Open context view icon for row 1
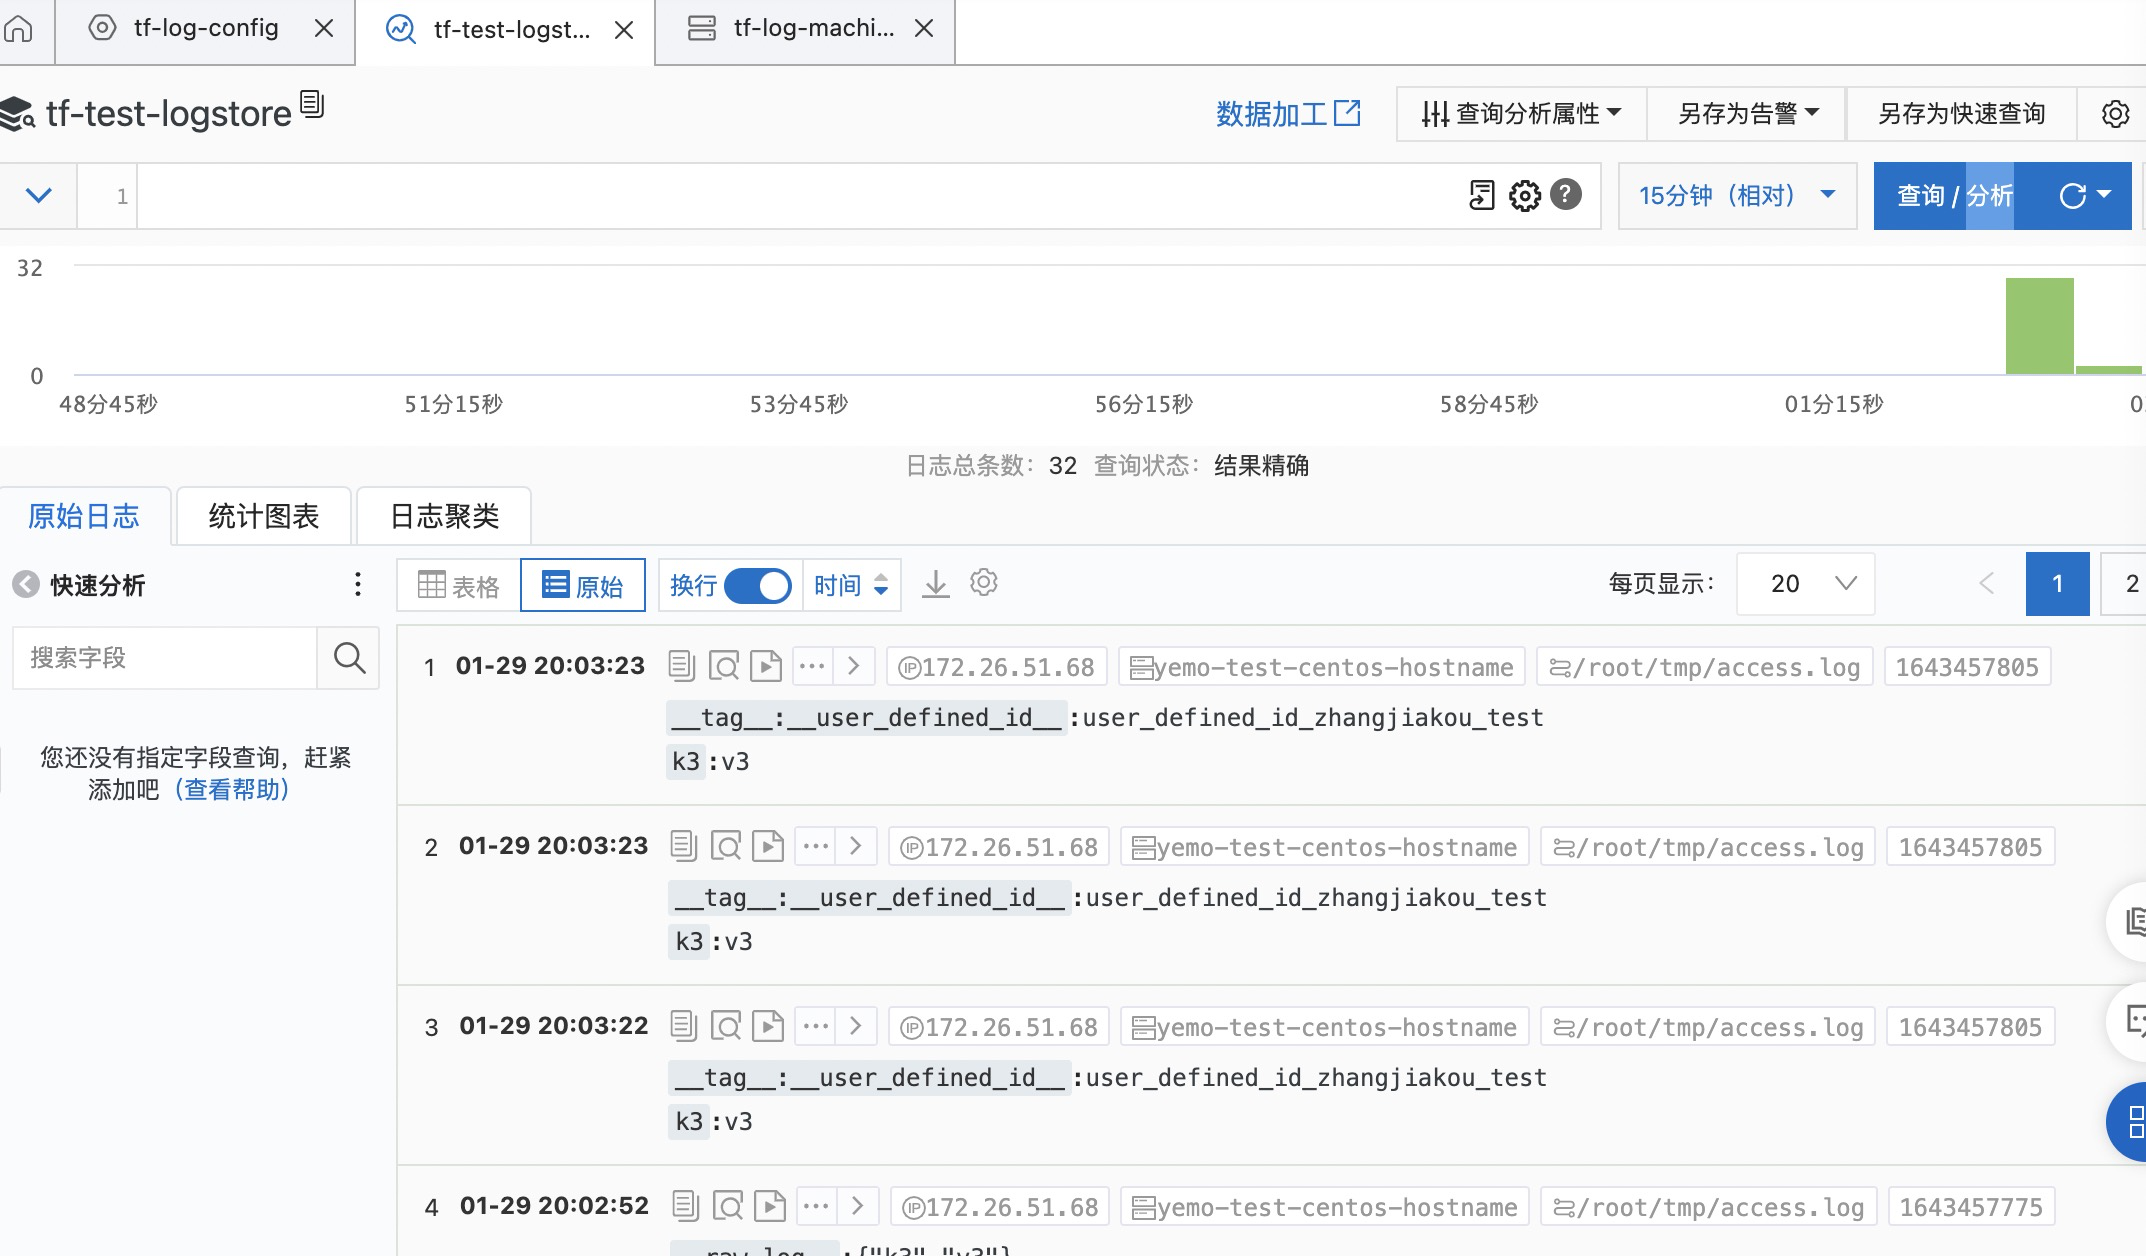The height and width of the screenshot is (1256, 2146). [724, 666]
